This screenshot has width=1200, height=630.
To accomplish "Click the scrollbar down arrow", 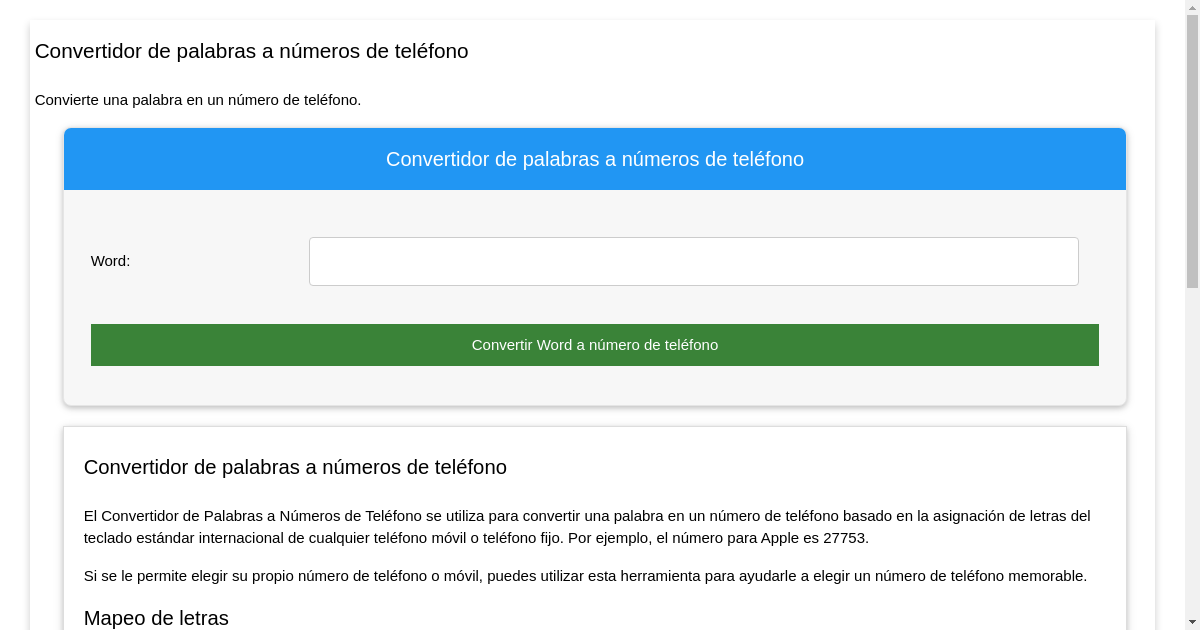I will pos(1193,621).
